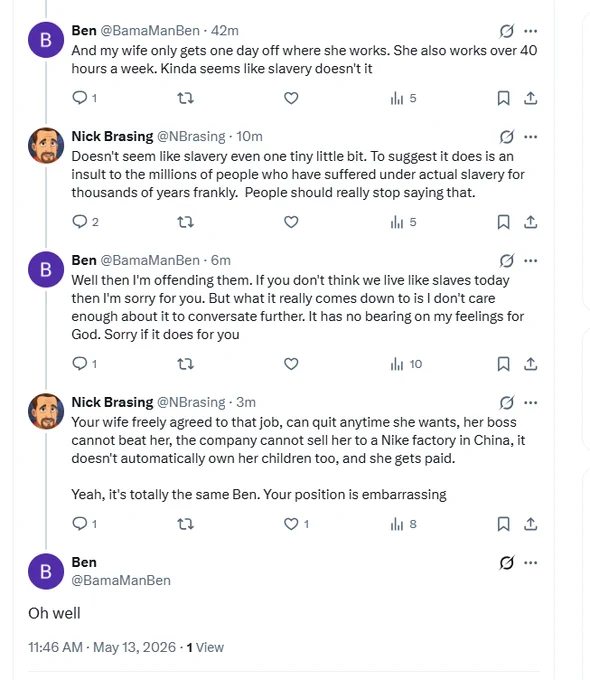Open @NBrasing profile link in 10m tweet
Screen dimensions: 590x680
(x=191, y=136)
